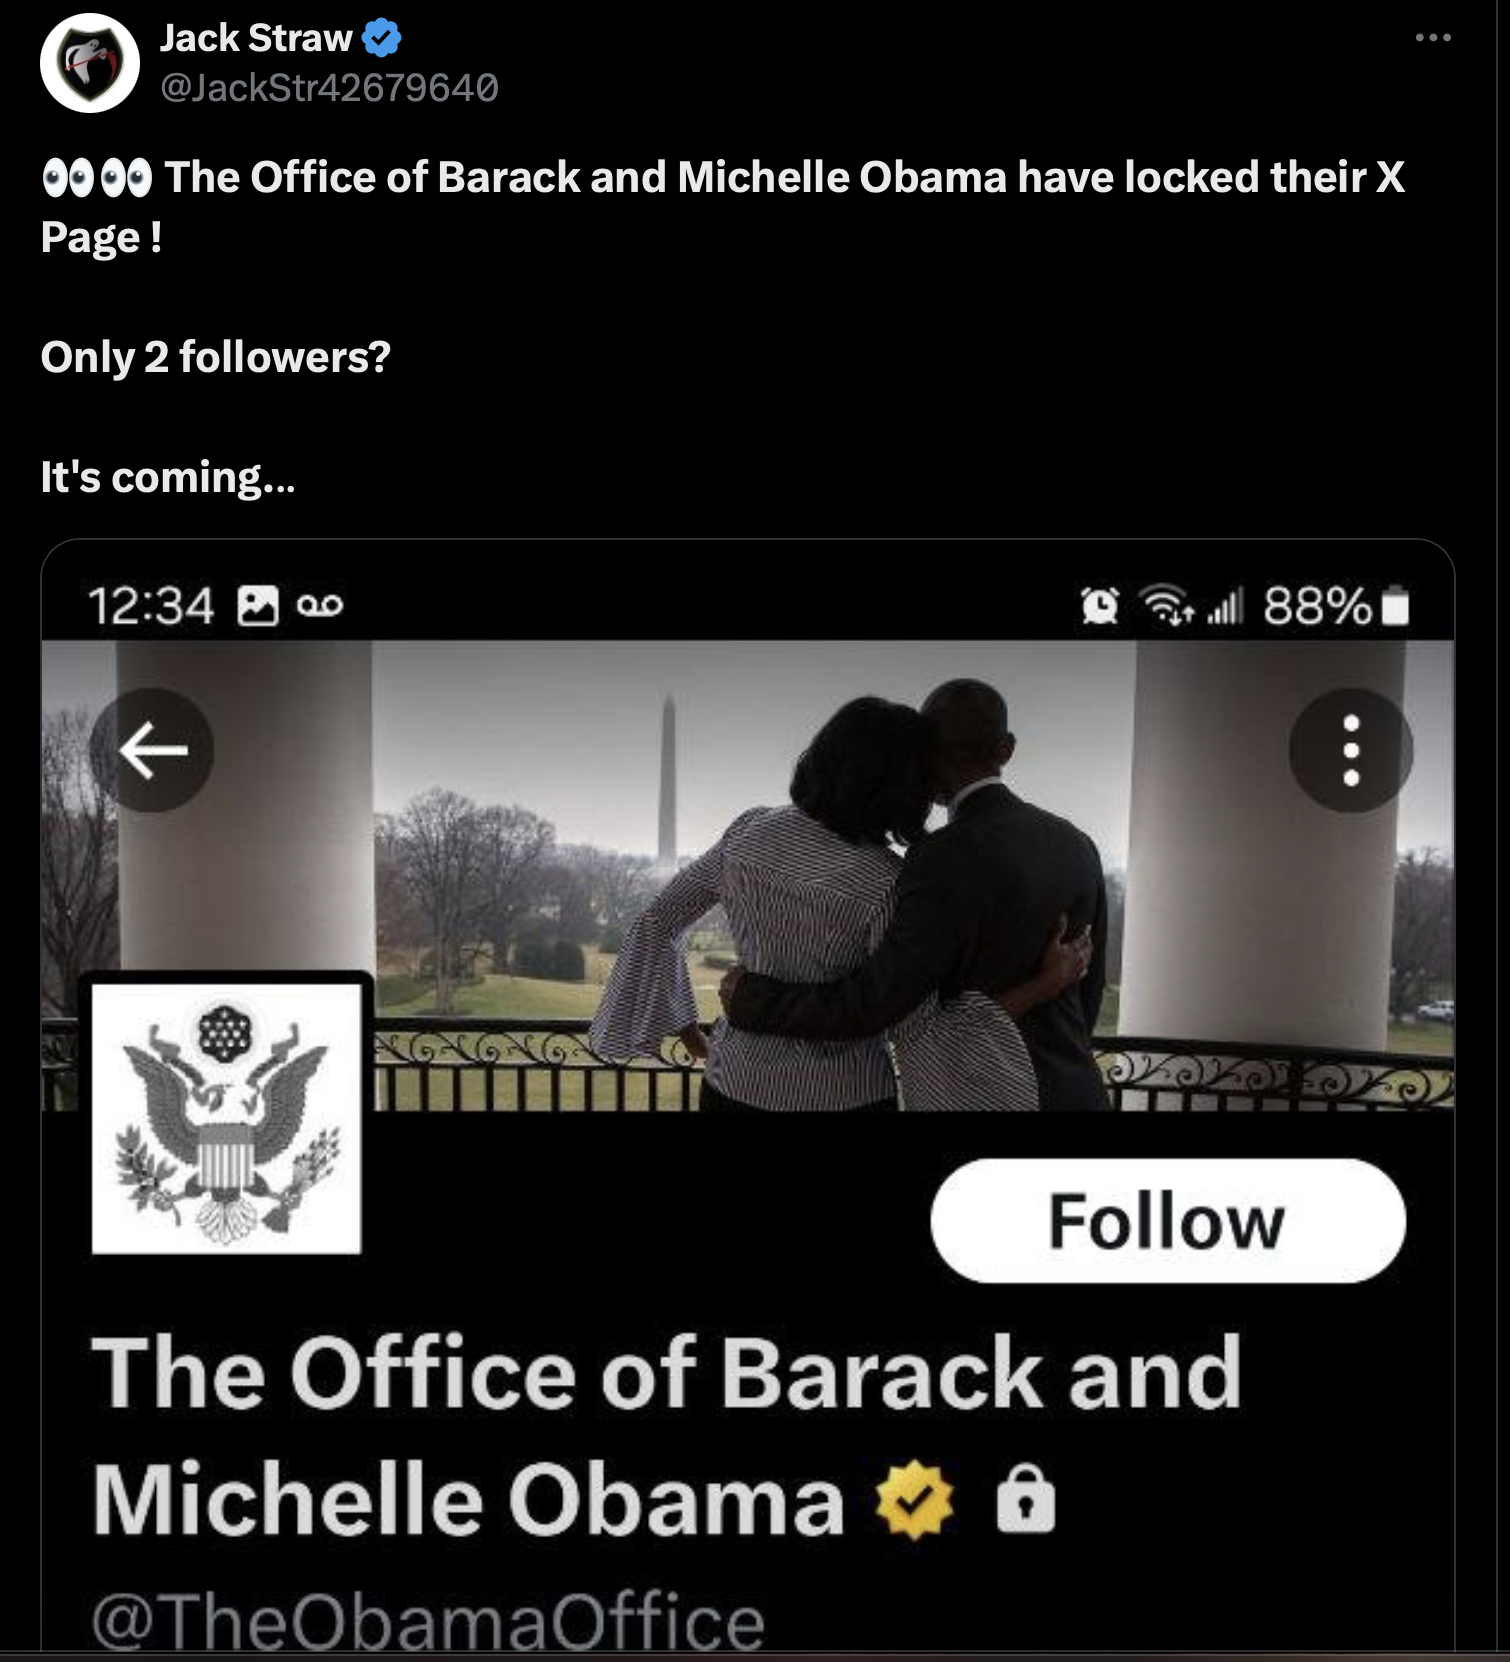
Task: Click the alarm clock status icon
Action: (1100, 605)
